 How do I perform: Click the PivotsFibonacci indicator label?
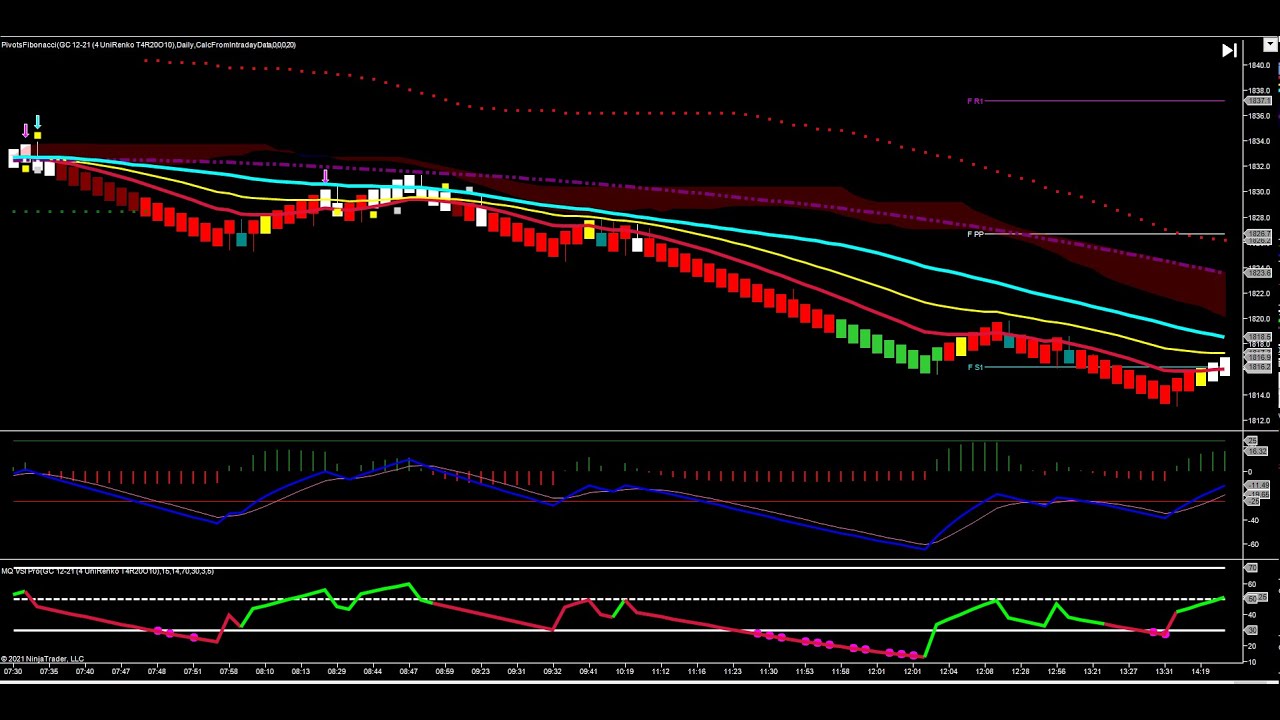pos(148,44)
